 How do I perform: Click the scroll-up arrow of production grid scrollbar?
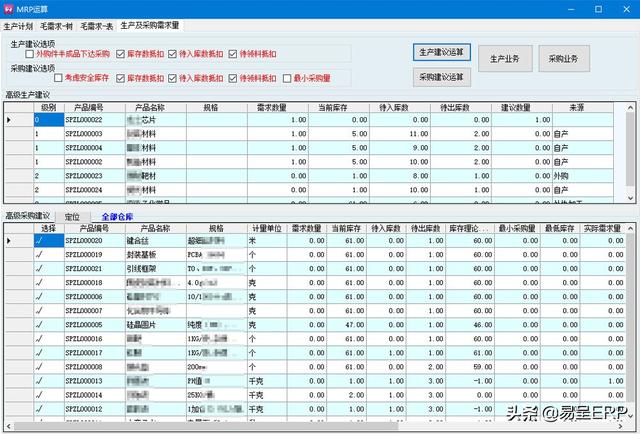coord(629,106)
